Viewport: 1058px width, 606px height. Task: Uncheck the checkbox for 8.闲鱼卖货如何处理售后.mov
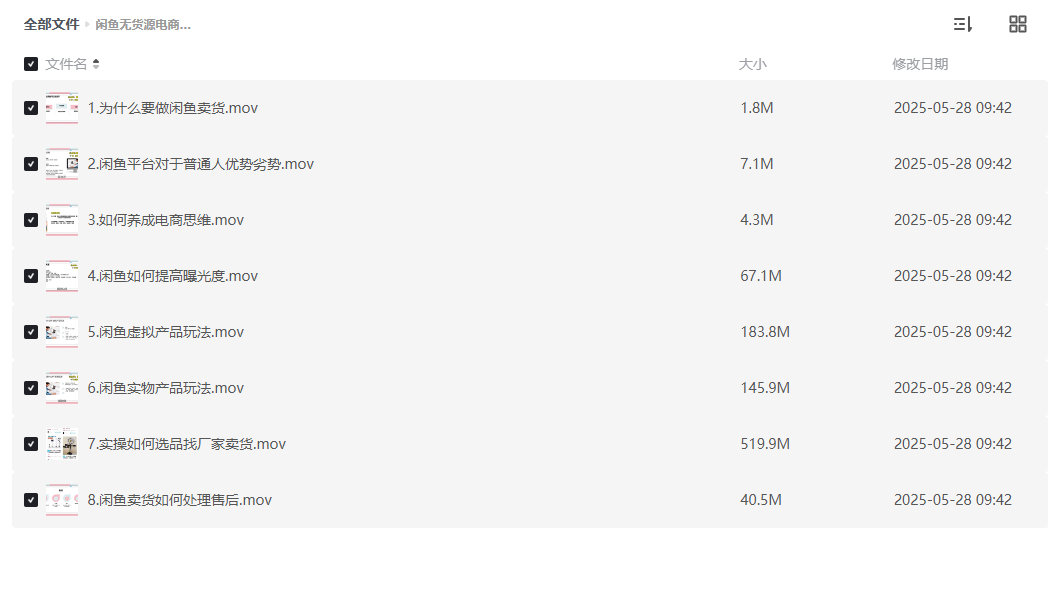[30, 500]
